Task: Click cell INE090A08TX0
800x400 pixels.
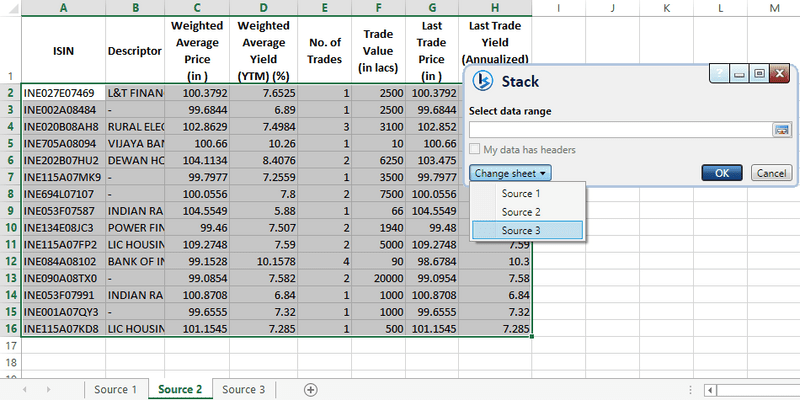Action: (63, 278)
